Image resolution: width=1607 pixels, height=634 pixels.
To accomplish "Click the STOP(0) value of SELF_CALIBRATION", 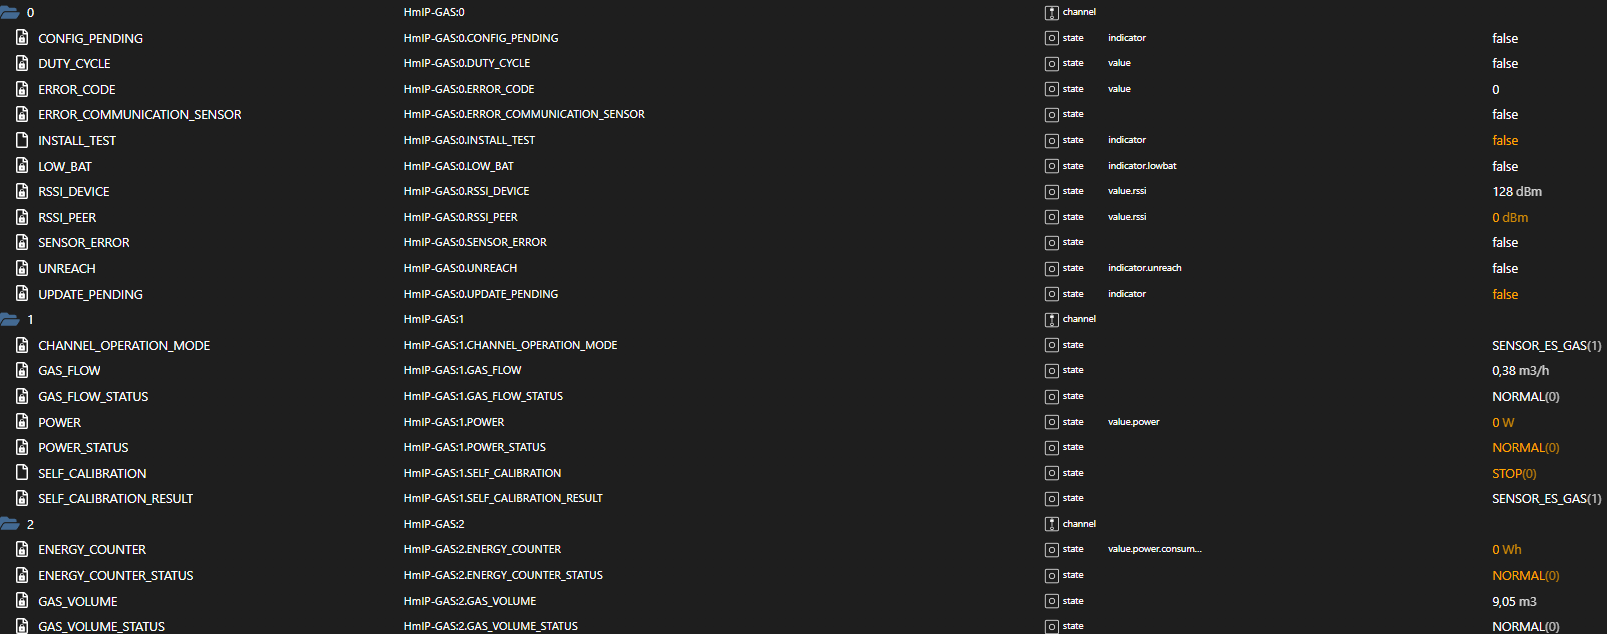I will [x=1513, y=474].
